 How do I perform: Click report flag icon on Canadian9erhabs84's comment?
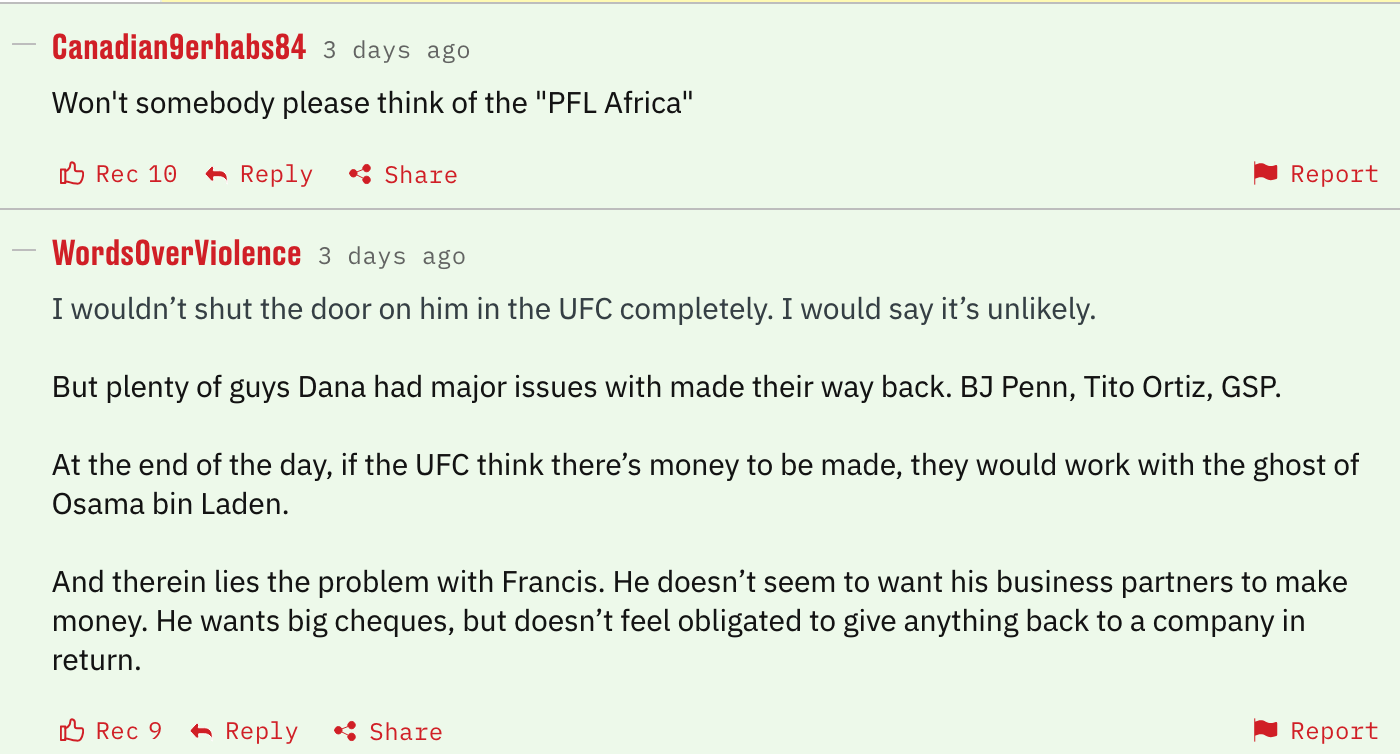point(1265,174)
